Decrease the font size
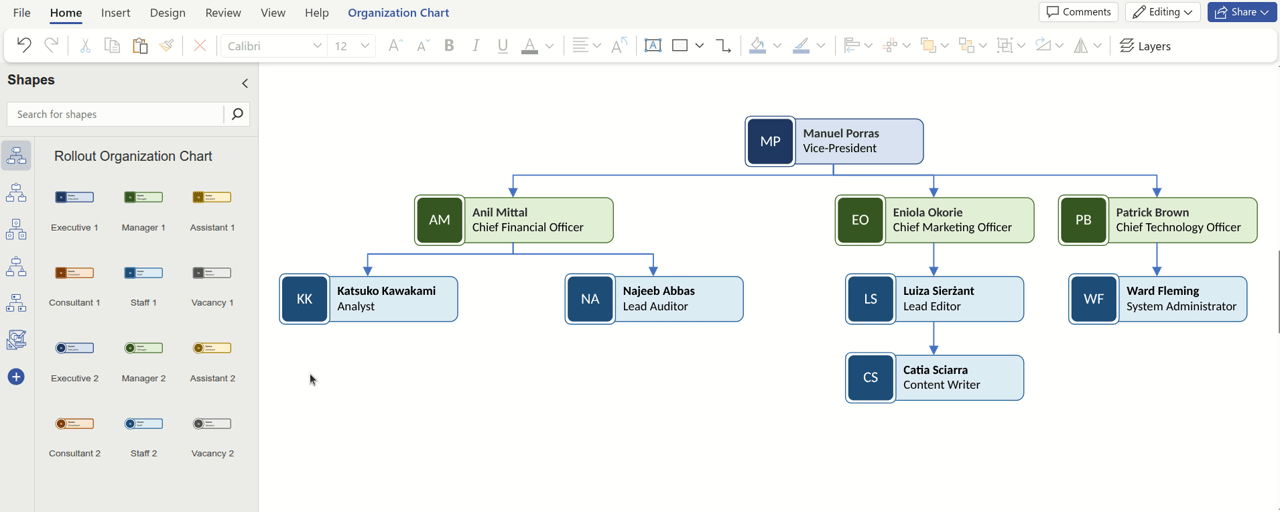 point(422,46)
